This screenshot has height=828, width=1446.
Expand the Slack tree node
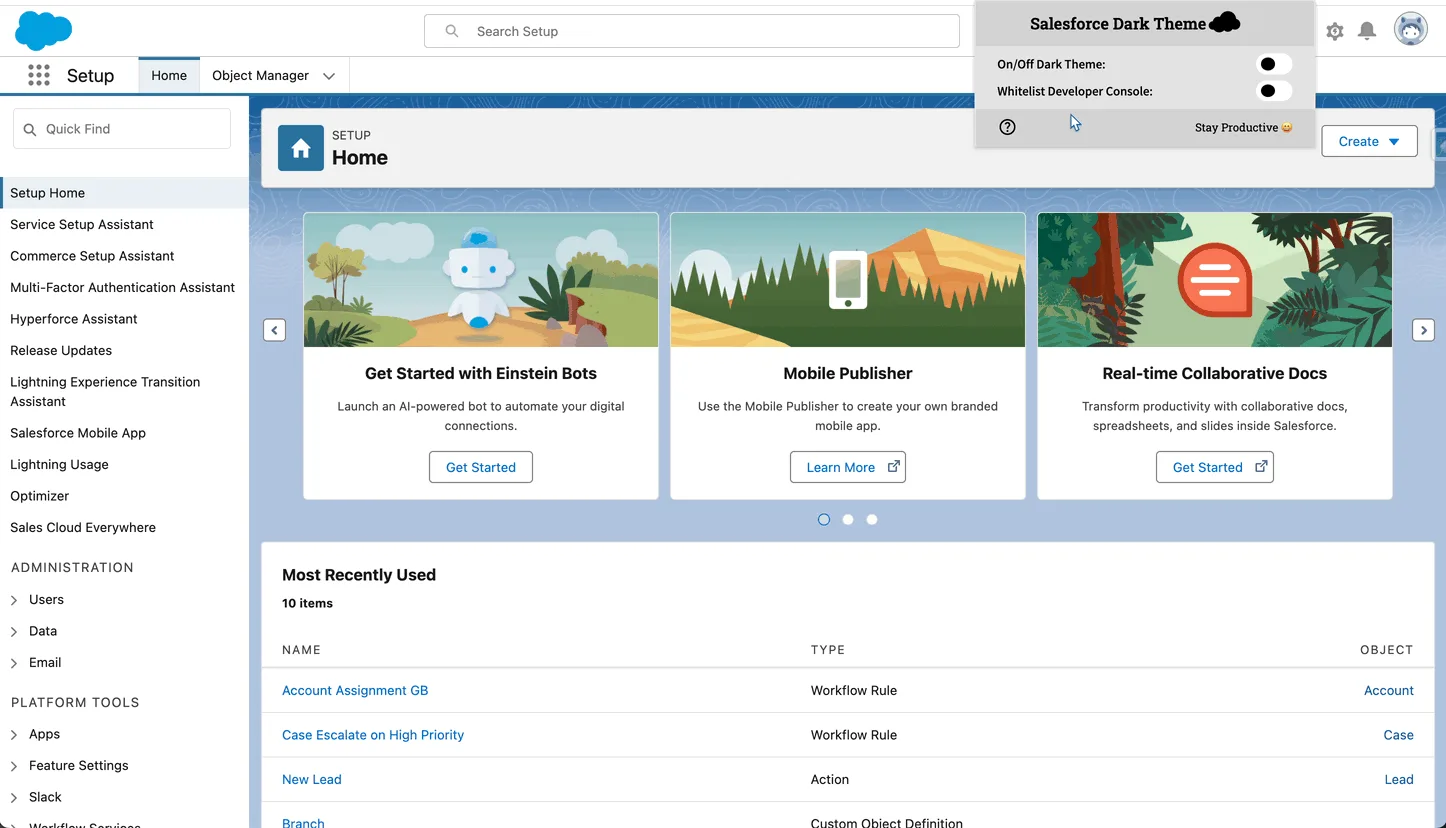[x=14, y=798]
